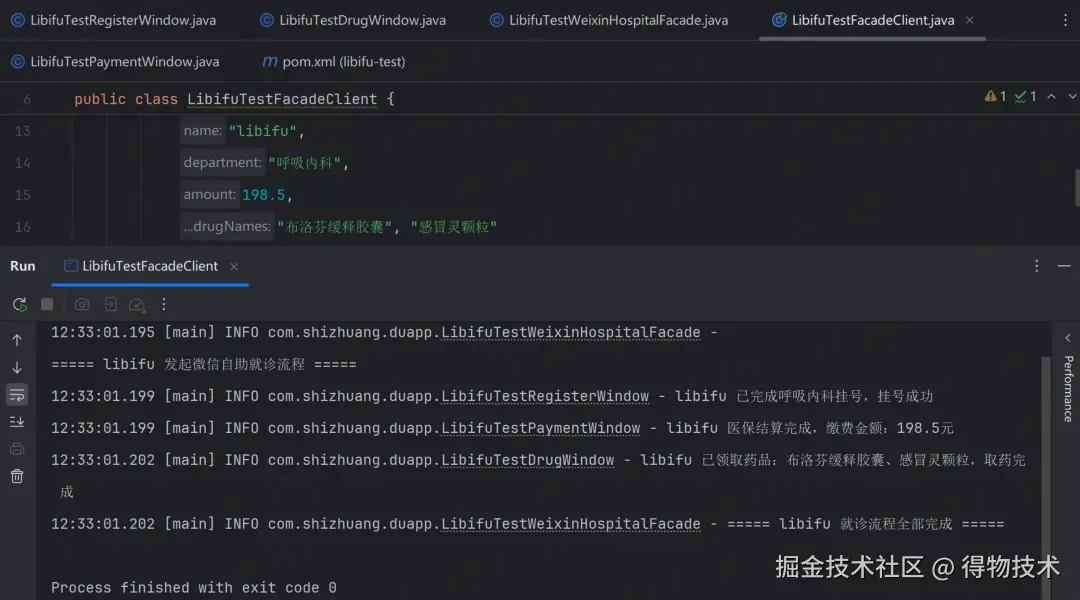The width and height of the screenshot is (1080, 600).
Task: Open the LibifuTestRegisterWindow link in console
Action: point(545,396)
